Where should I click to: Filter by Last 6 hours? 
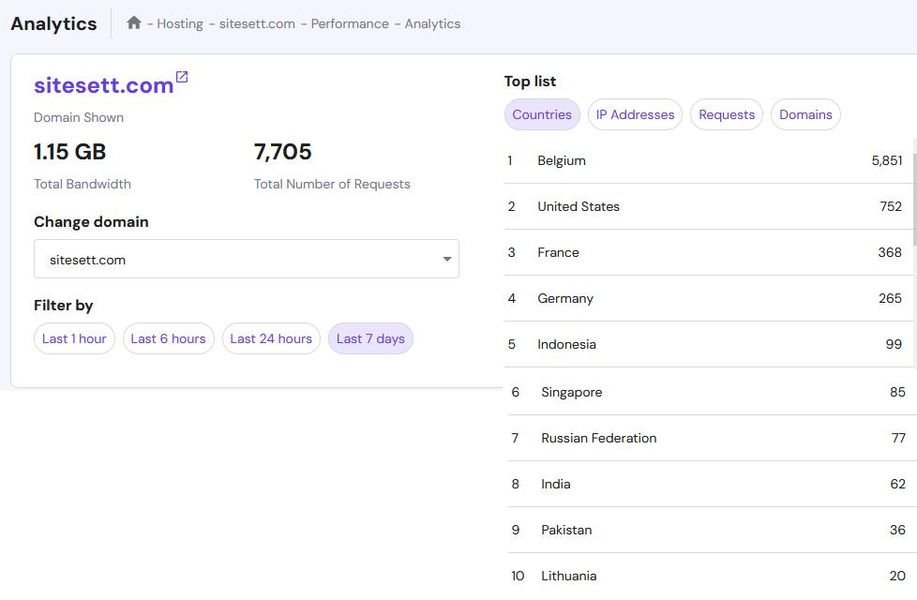(168, 339)
